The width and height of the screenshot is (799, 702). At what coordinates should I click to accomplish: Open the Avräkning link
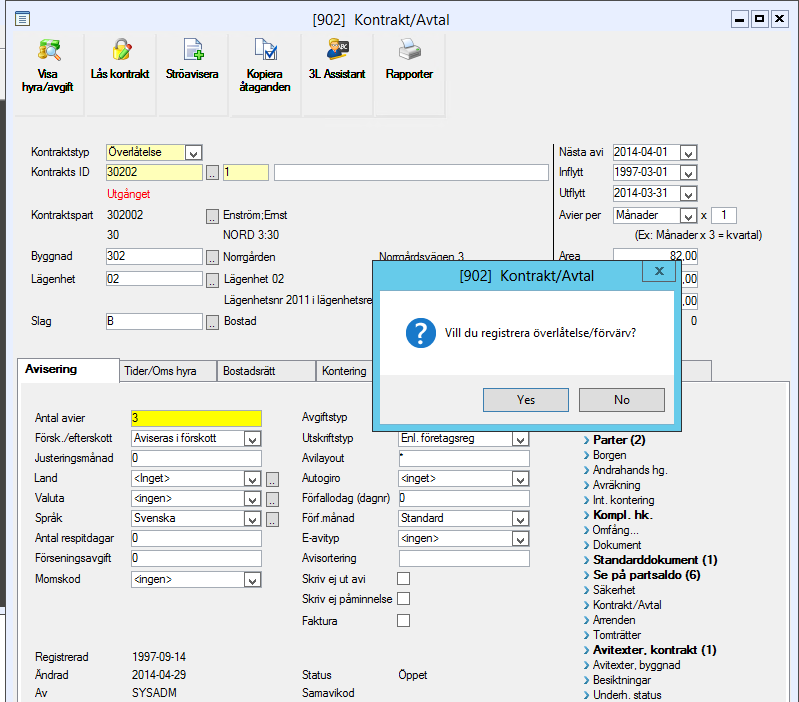coord(616,485)
